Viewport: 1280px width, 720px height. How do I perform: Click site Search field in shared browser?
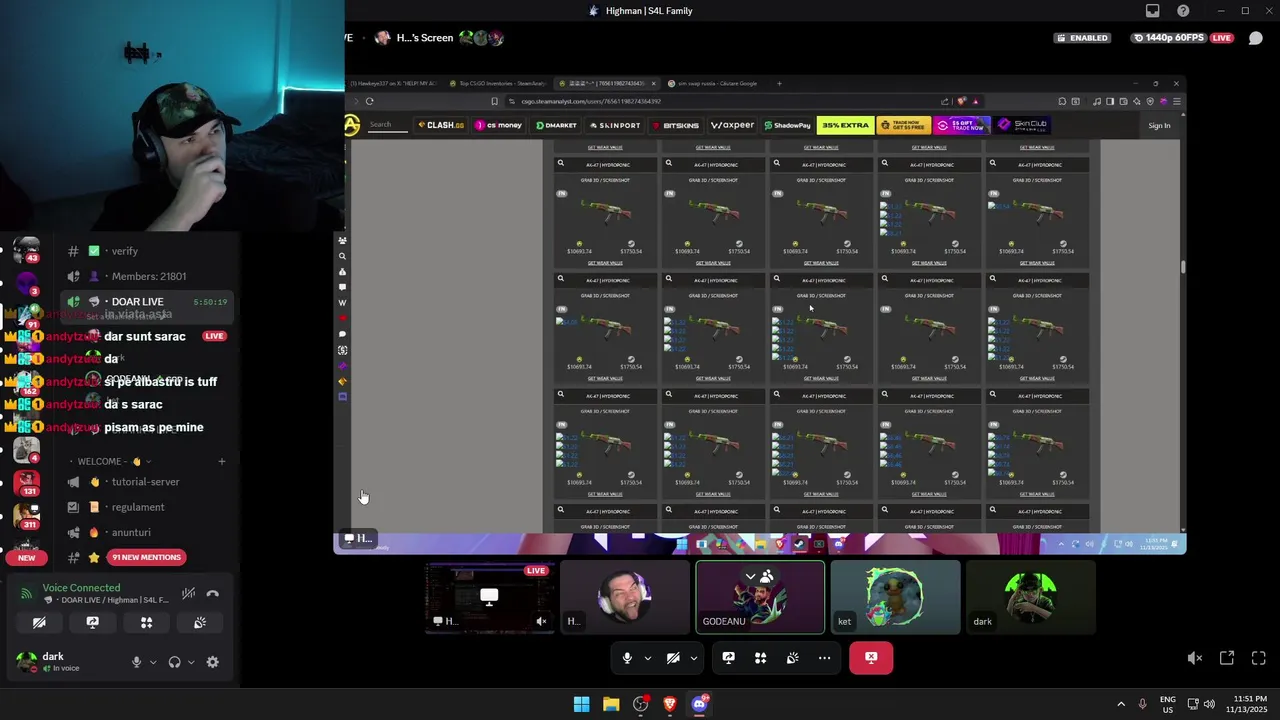[x=388, y=125]
